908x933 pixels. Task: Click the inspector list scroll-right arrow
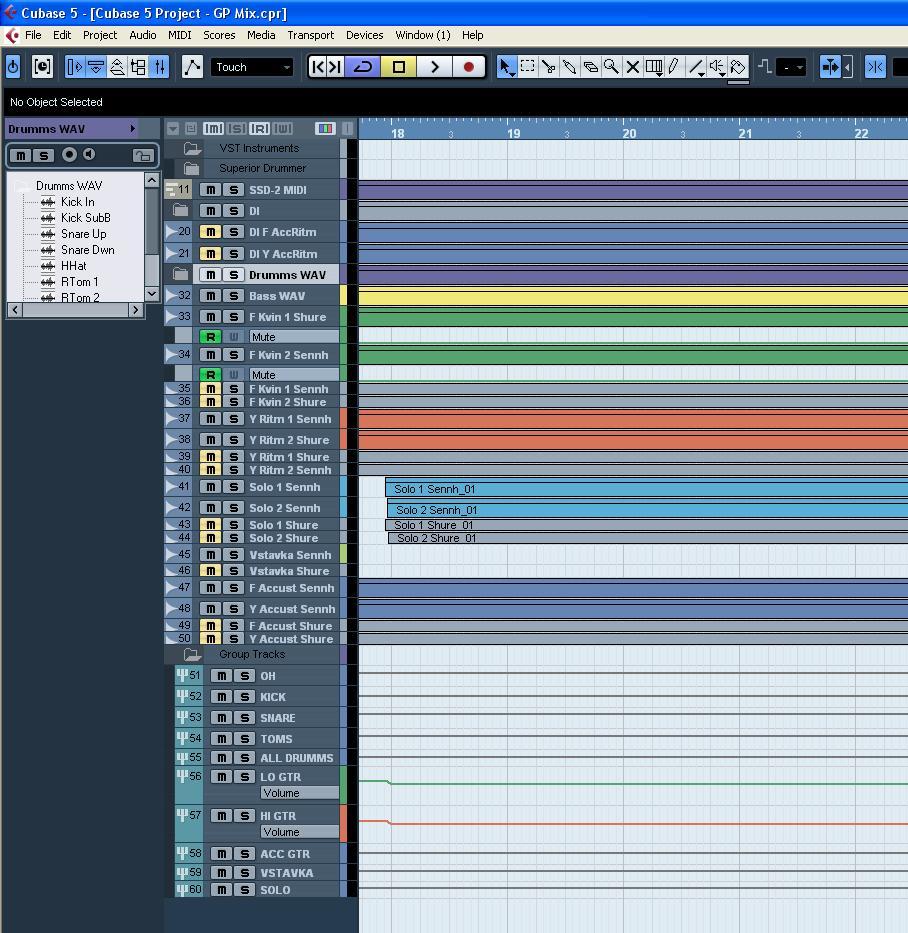click(x=136, y=310)
